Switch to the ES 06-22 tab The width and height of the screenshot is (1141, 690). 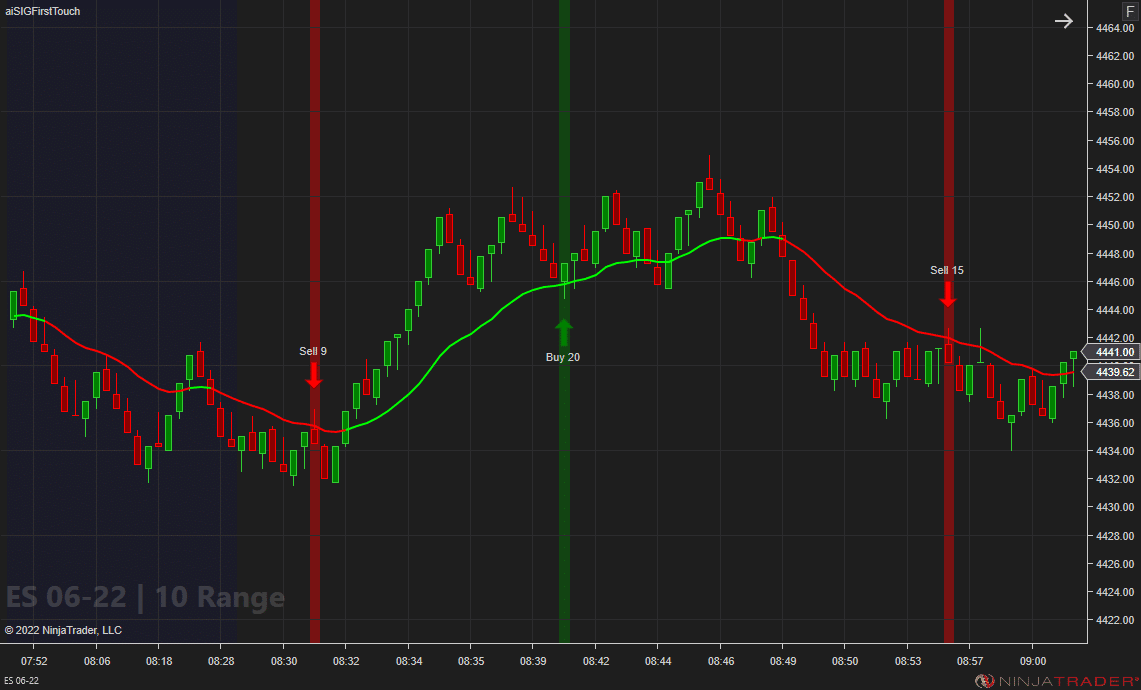22,678
